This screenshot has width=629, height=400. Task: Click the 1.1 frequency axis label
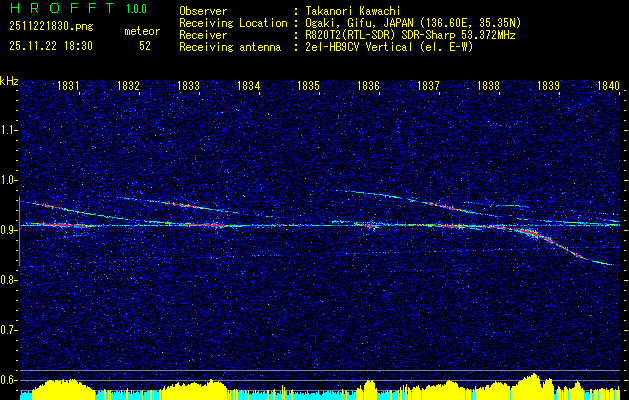point(10,130)
